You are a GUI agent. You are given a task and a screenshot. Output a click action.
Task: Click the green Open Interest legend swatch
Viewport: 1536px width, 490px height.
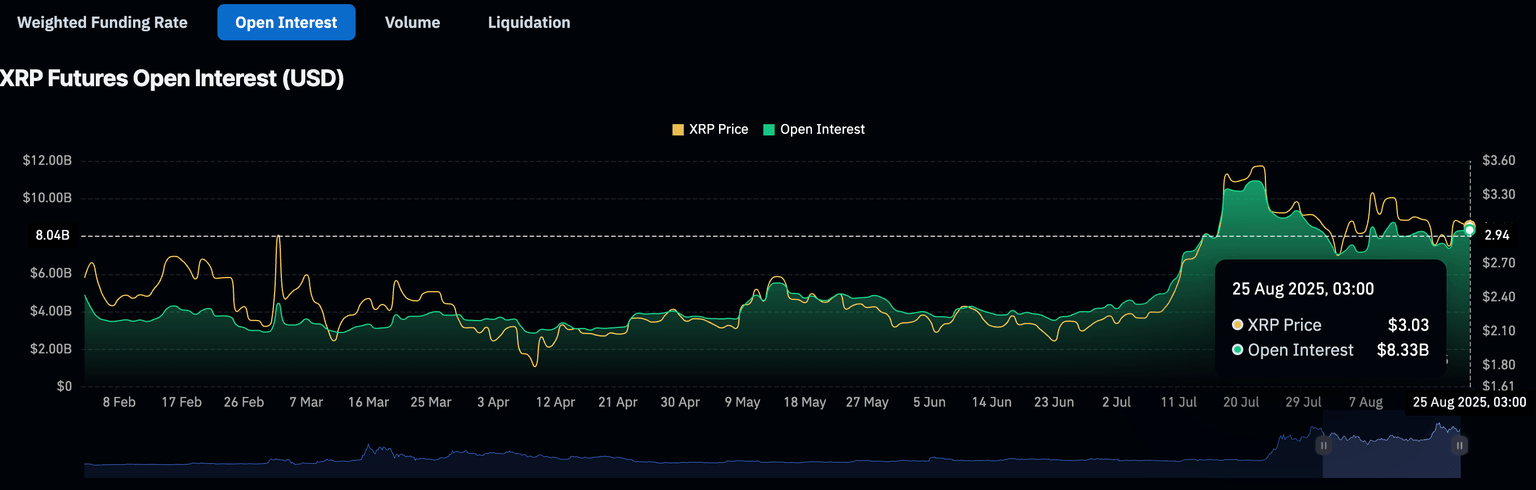point(769,130)
